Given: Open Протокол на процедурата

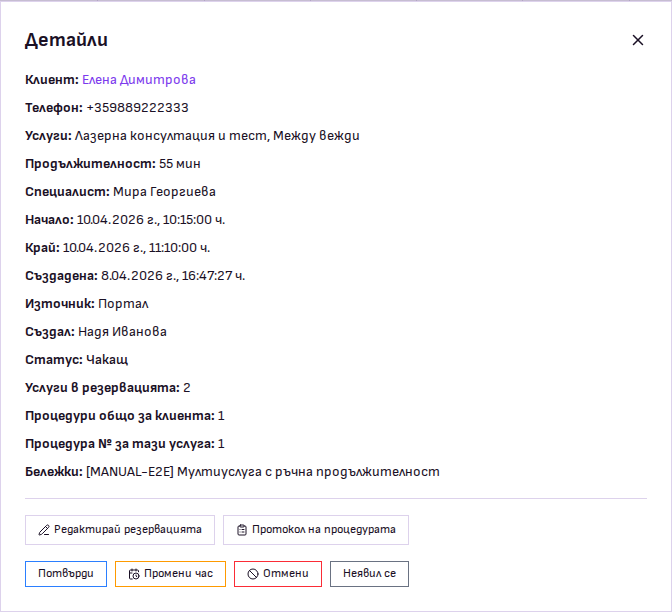Looking at the screenshot, I should (316, 530).
